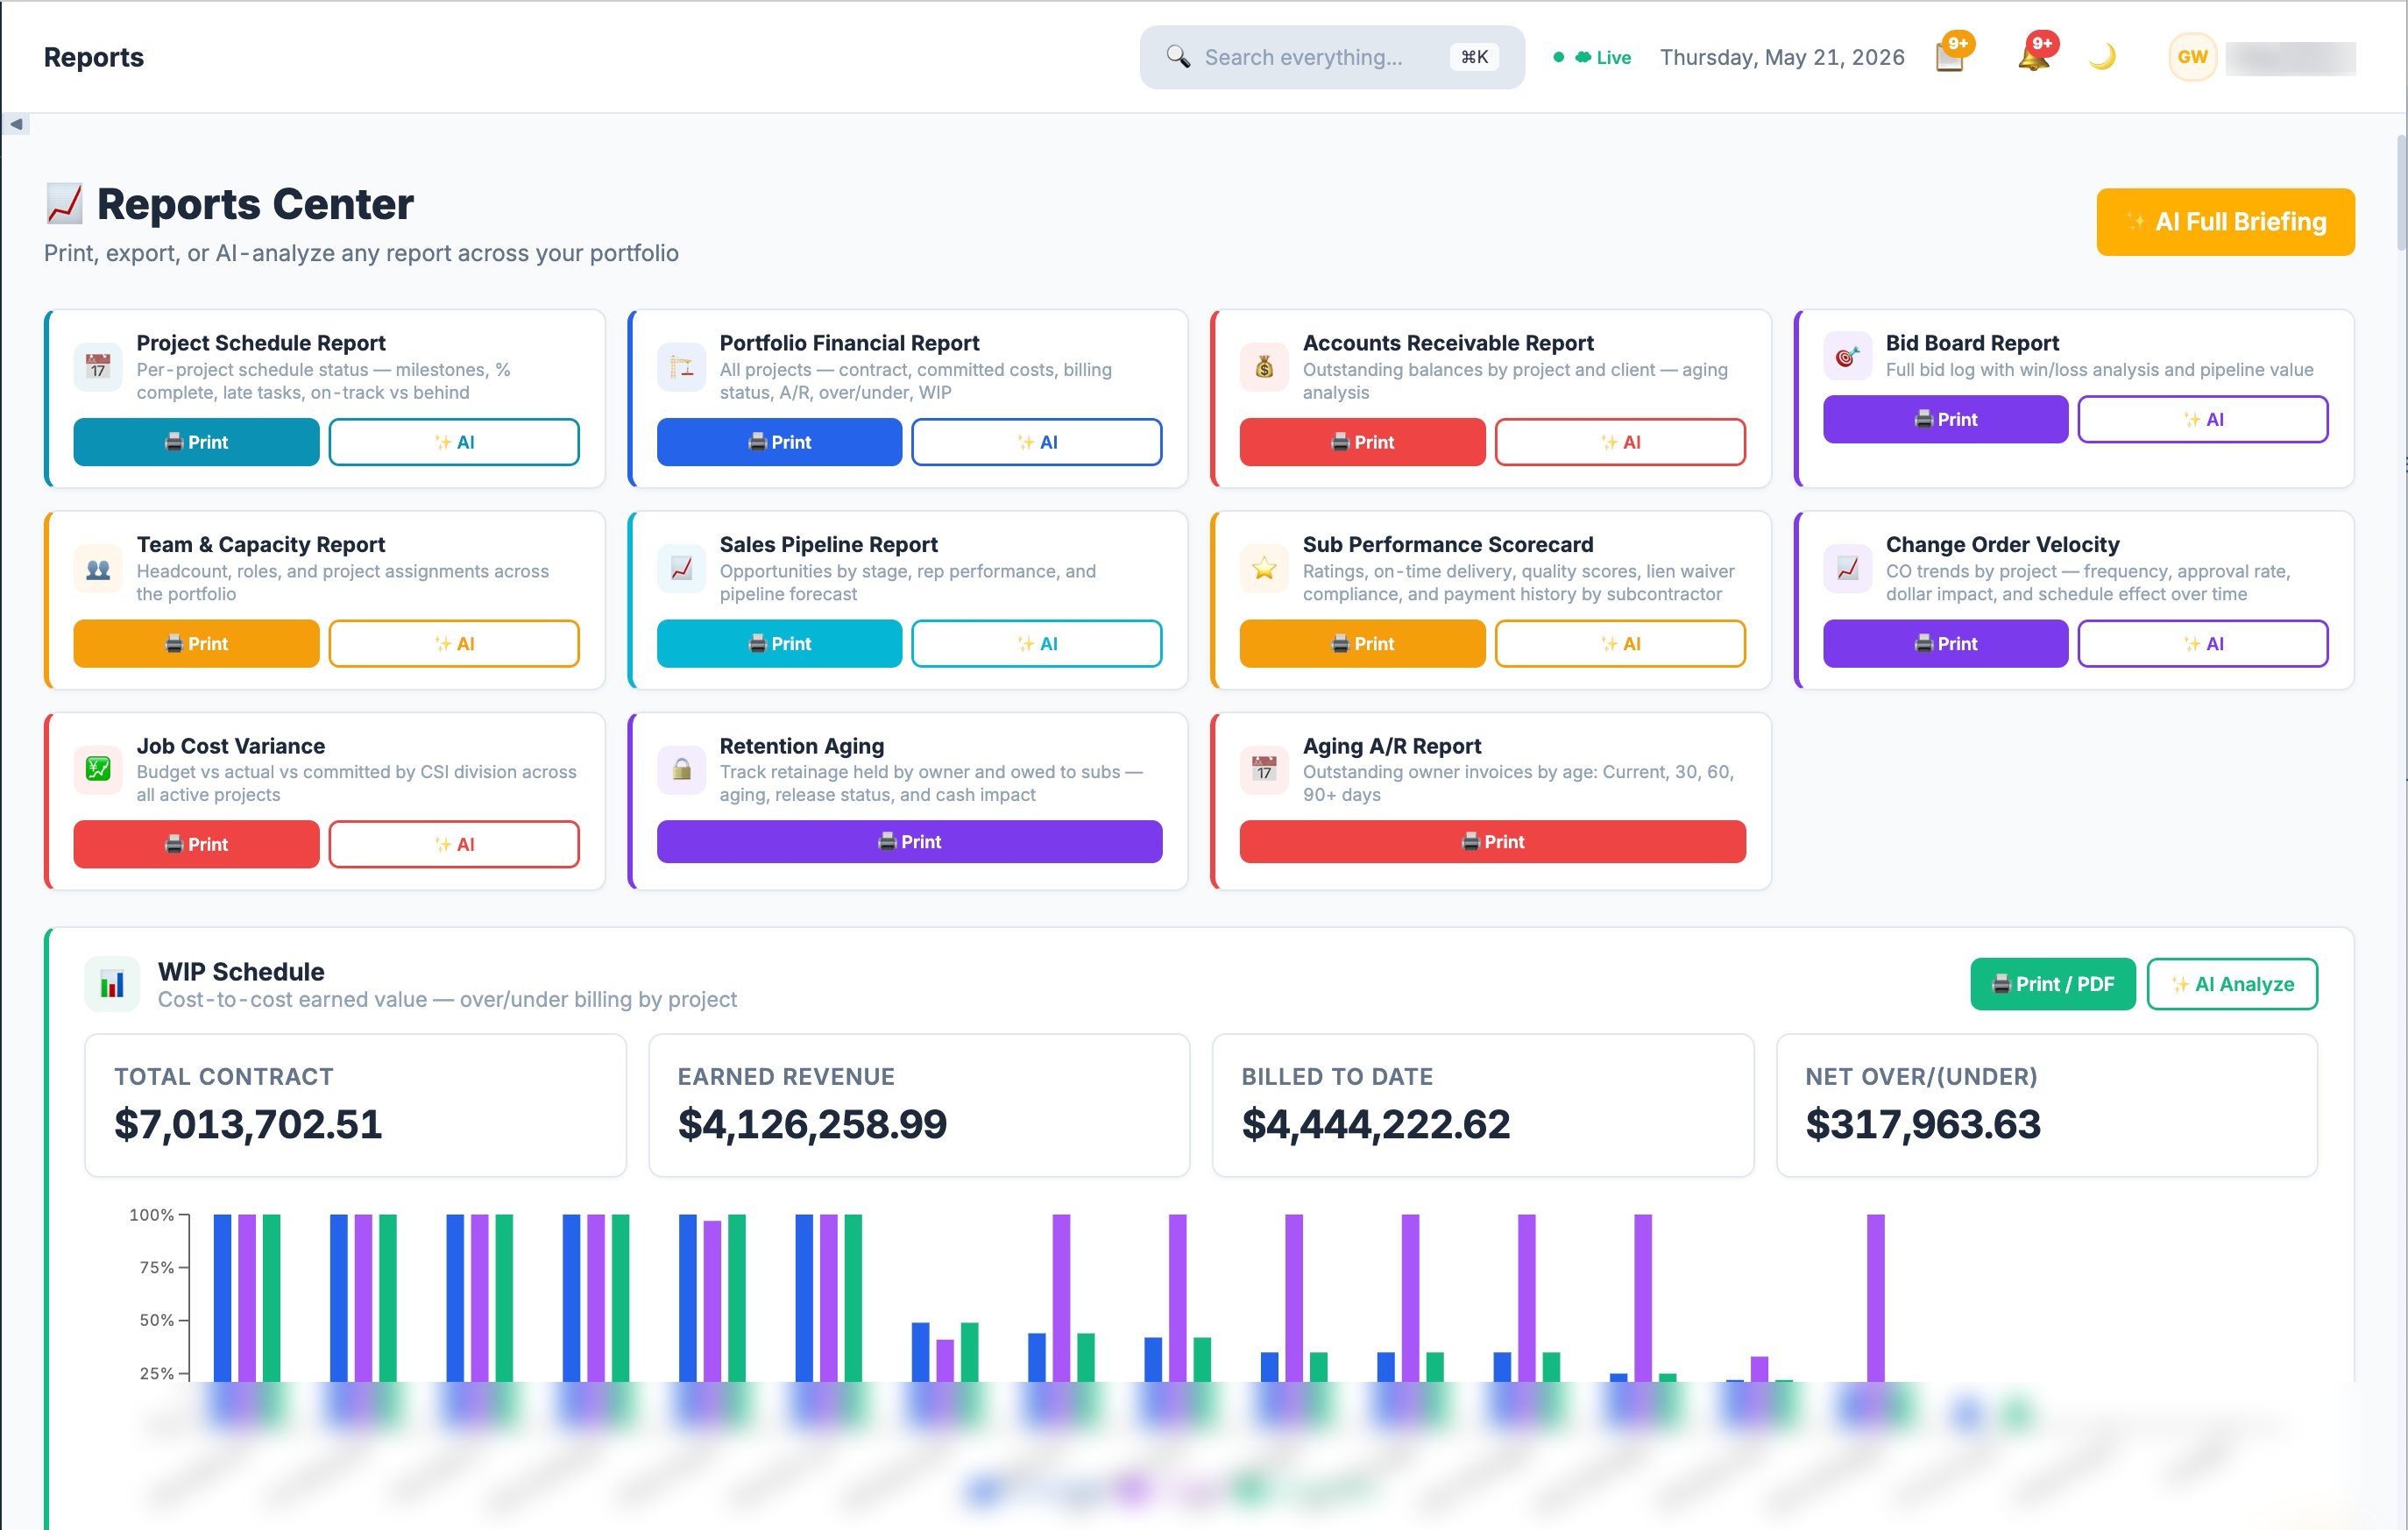Click the Billed To Date value $4,444,222.62
The width and height of the screenshot is (2408, 1530).
coord(1376,1125)
